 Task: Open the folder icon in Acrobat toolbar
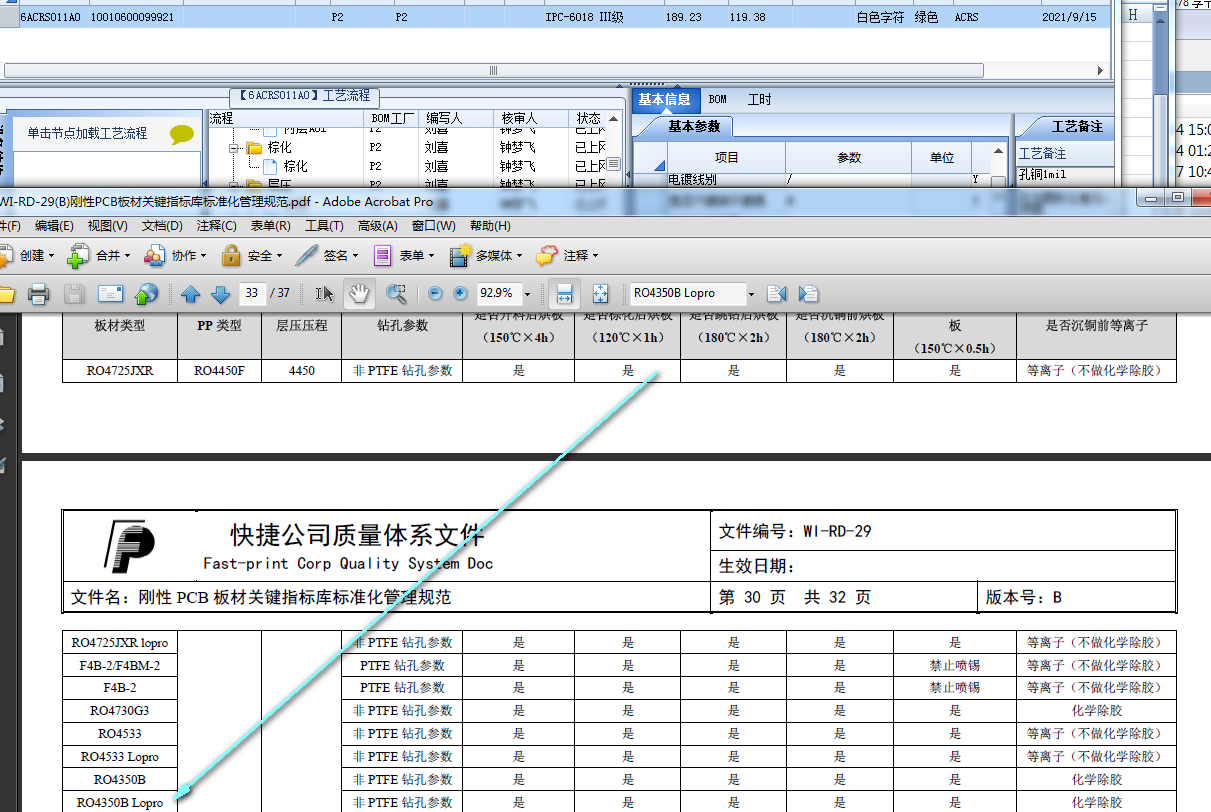[6, 294]
